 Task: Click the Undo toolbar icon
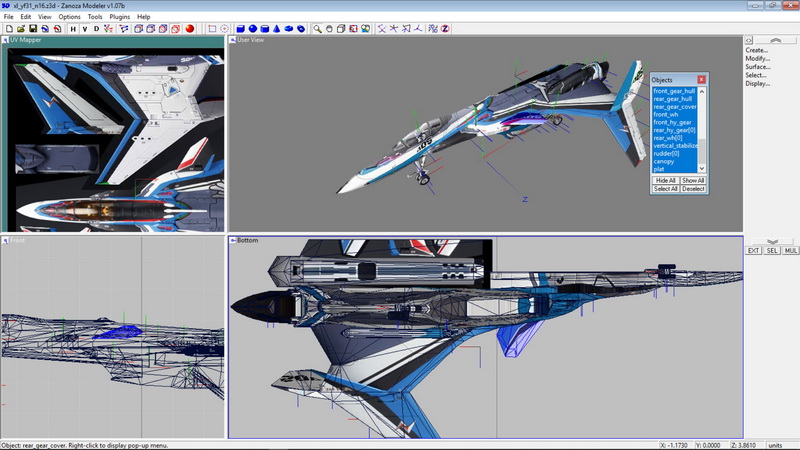click(45, 29)
